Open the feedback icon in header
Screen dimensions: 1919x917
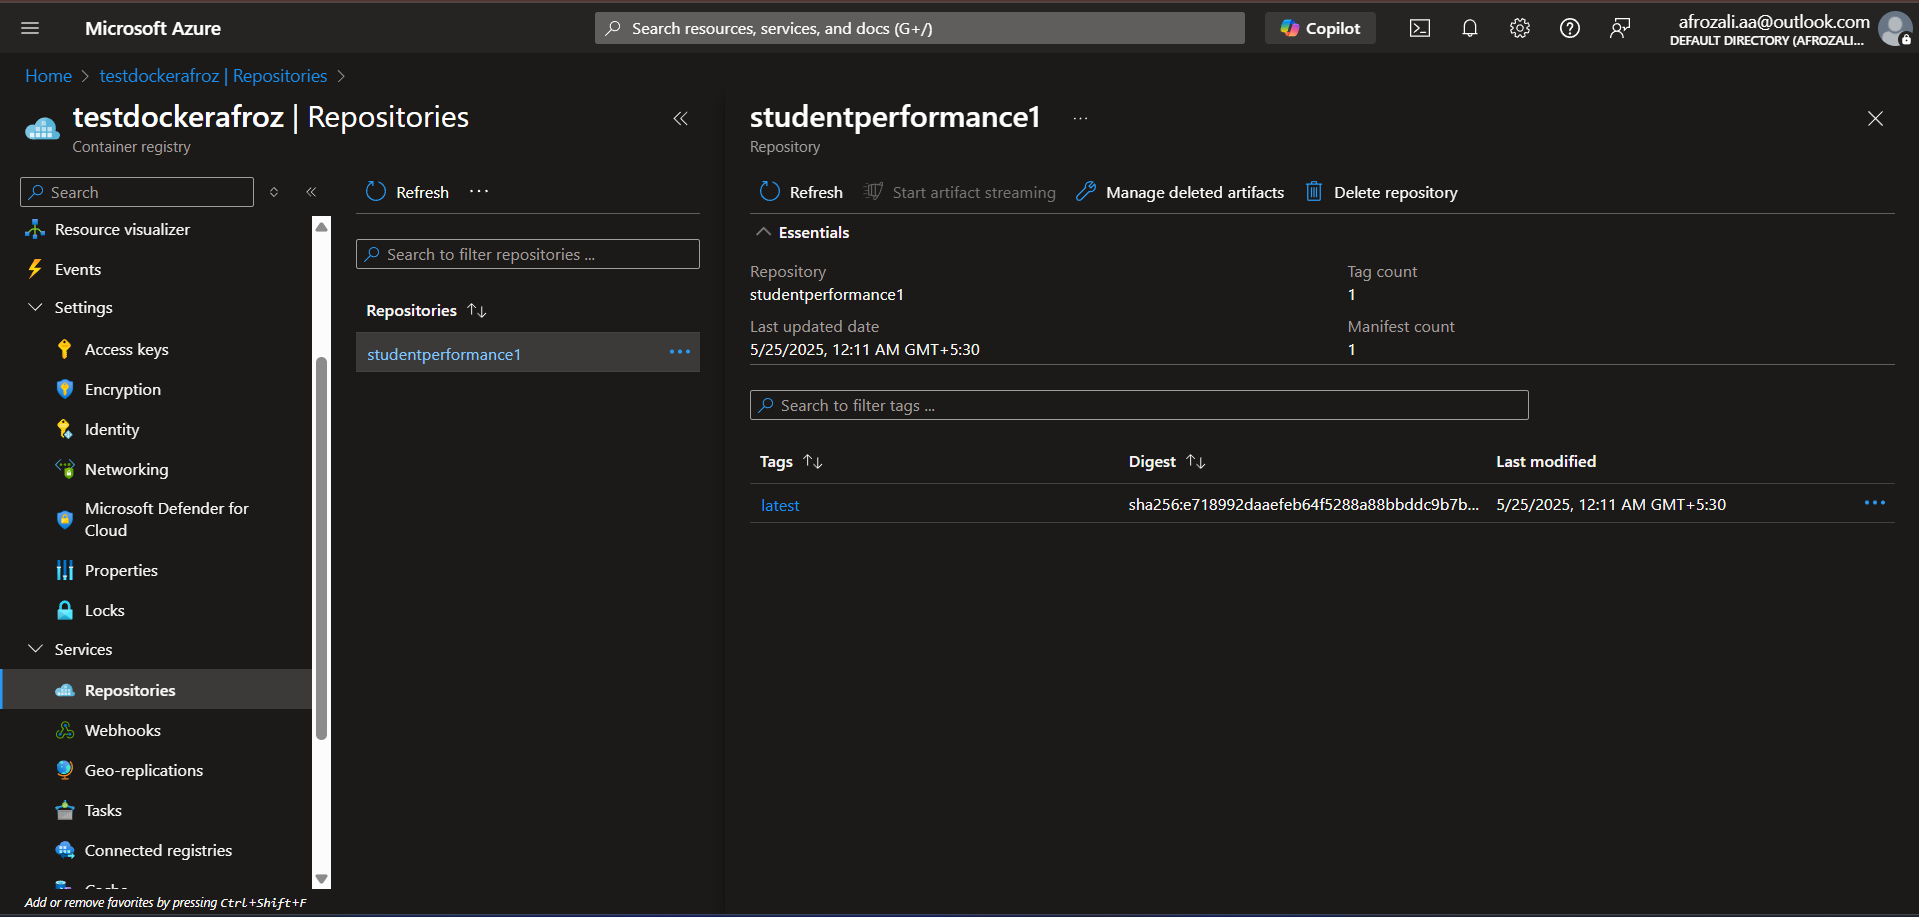pyautogui.click(x=1619, y=28)
